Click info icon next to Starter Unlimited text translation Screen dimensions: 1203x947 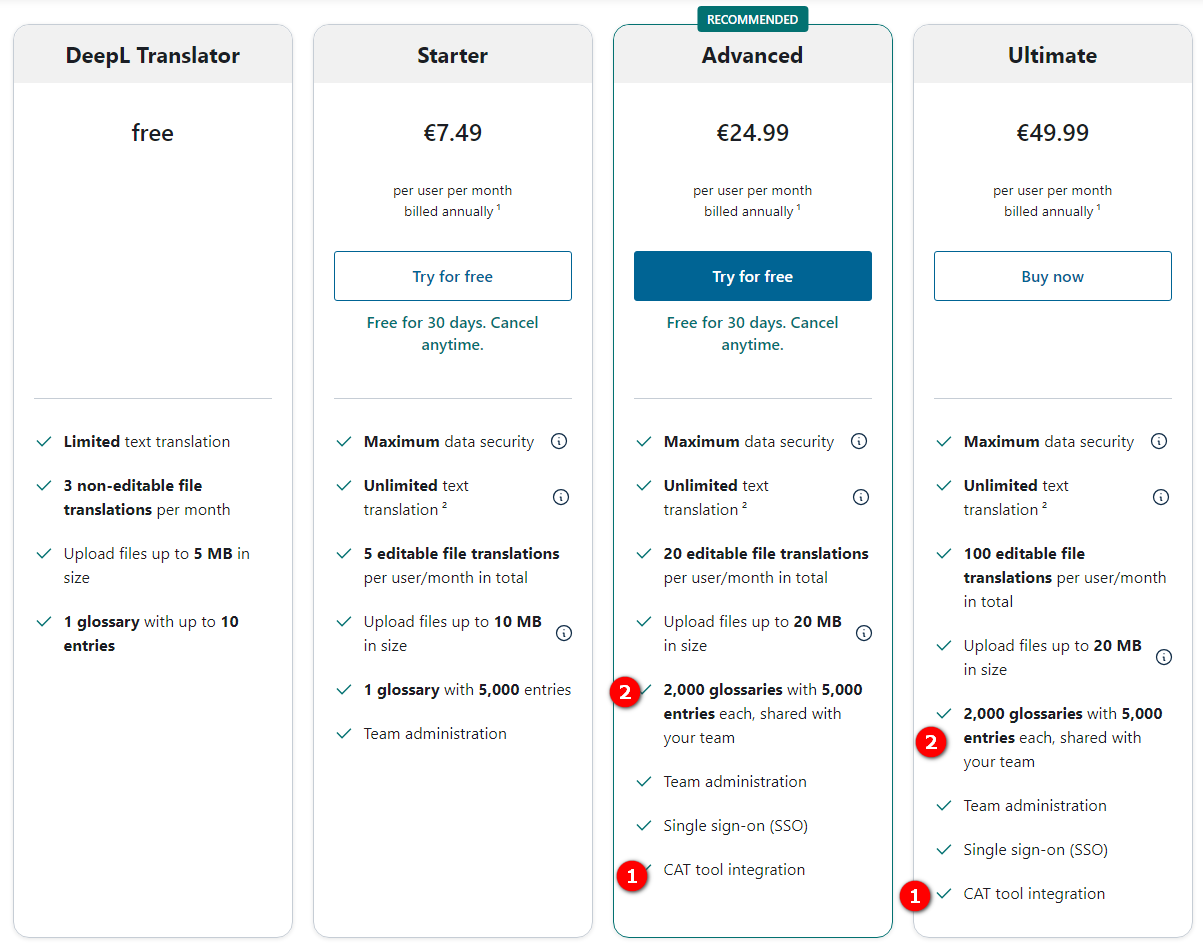point(561,497)
